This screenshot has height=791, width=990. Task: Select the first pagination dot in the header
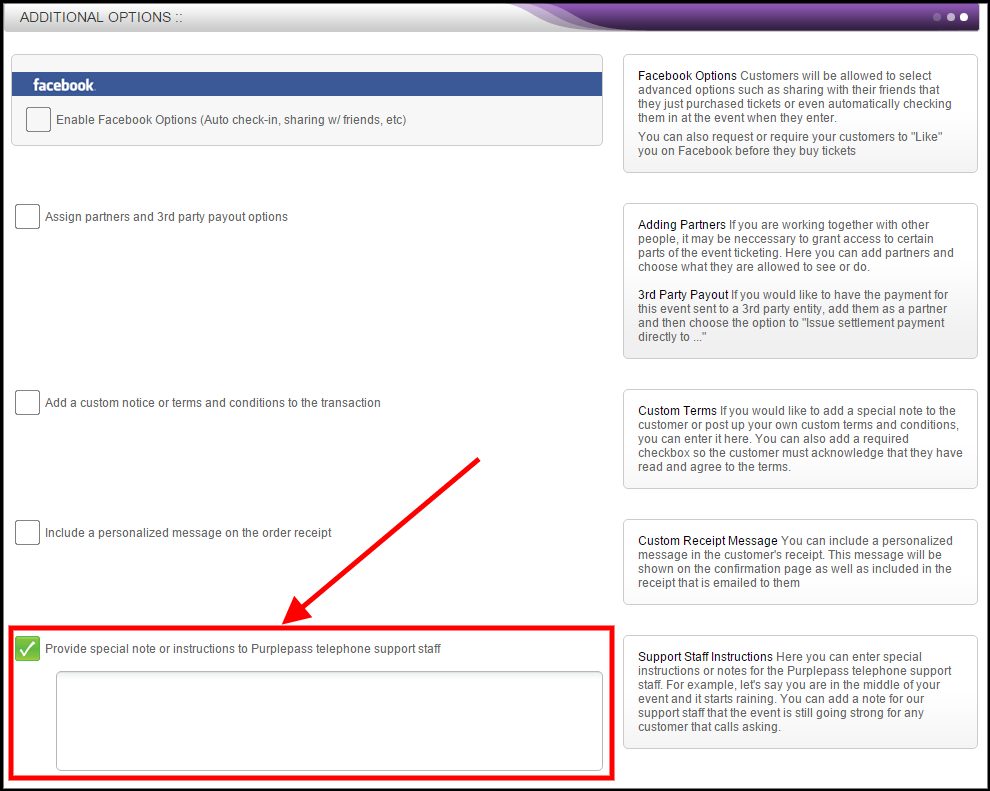(937, 17)
